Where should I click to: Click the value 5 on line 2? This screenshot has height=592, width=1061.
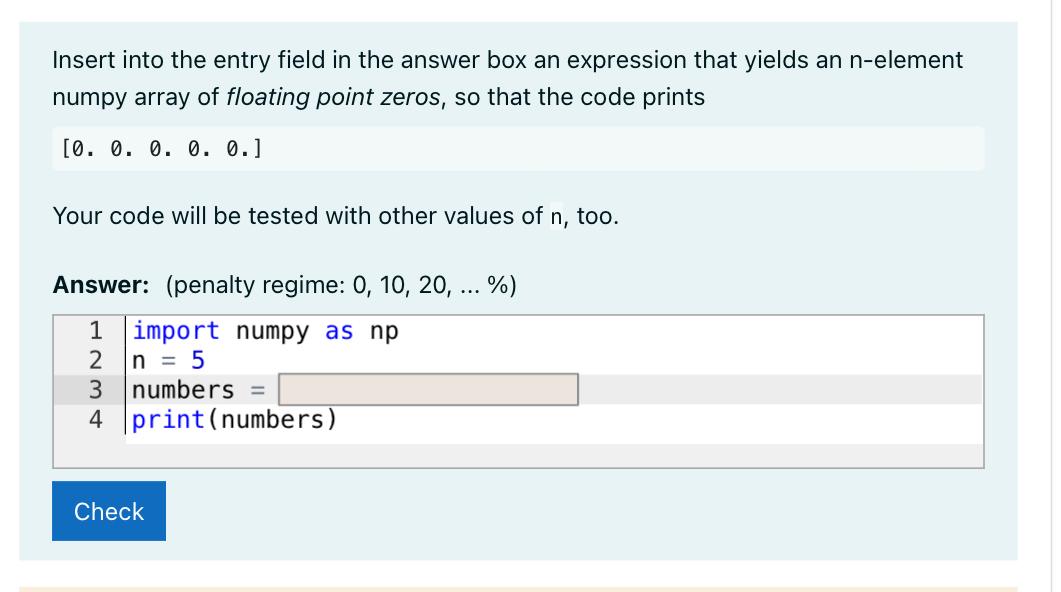coord(198,360)
